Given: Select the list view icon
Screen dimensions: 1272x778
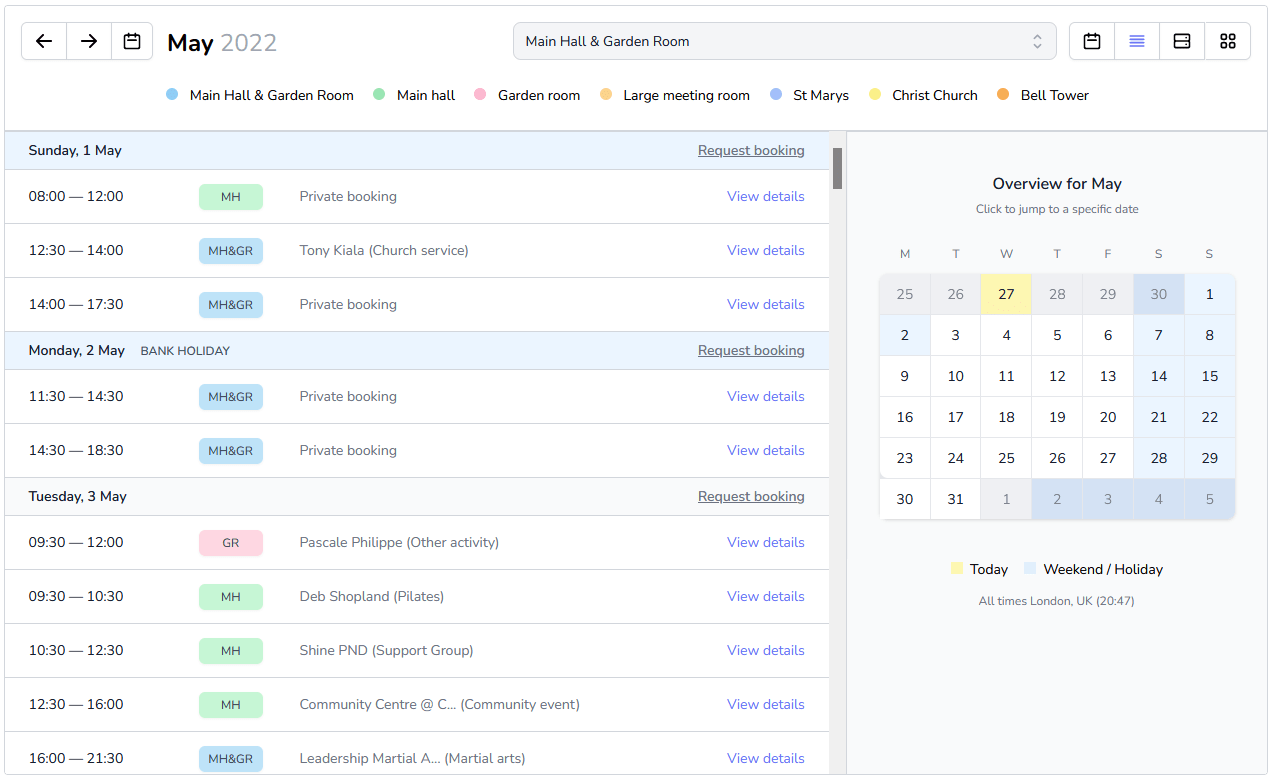Looking at the screenshot, I should [x=1137, y=41].
